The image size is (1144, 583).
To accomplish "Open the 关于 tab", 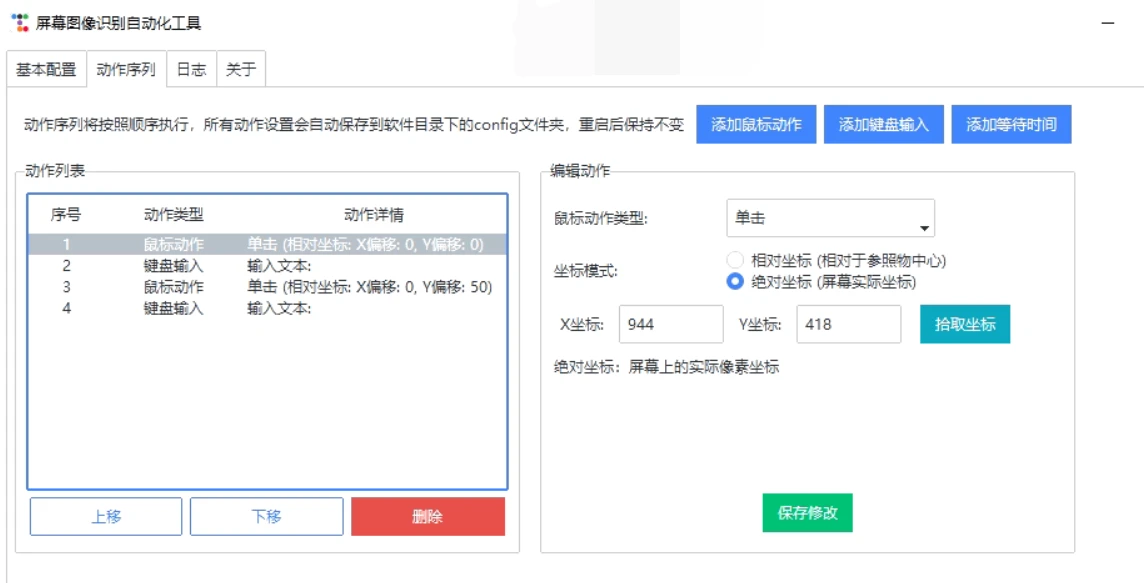I will (240, 70).
